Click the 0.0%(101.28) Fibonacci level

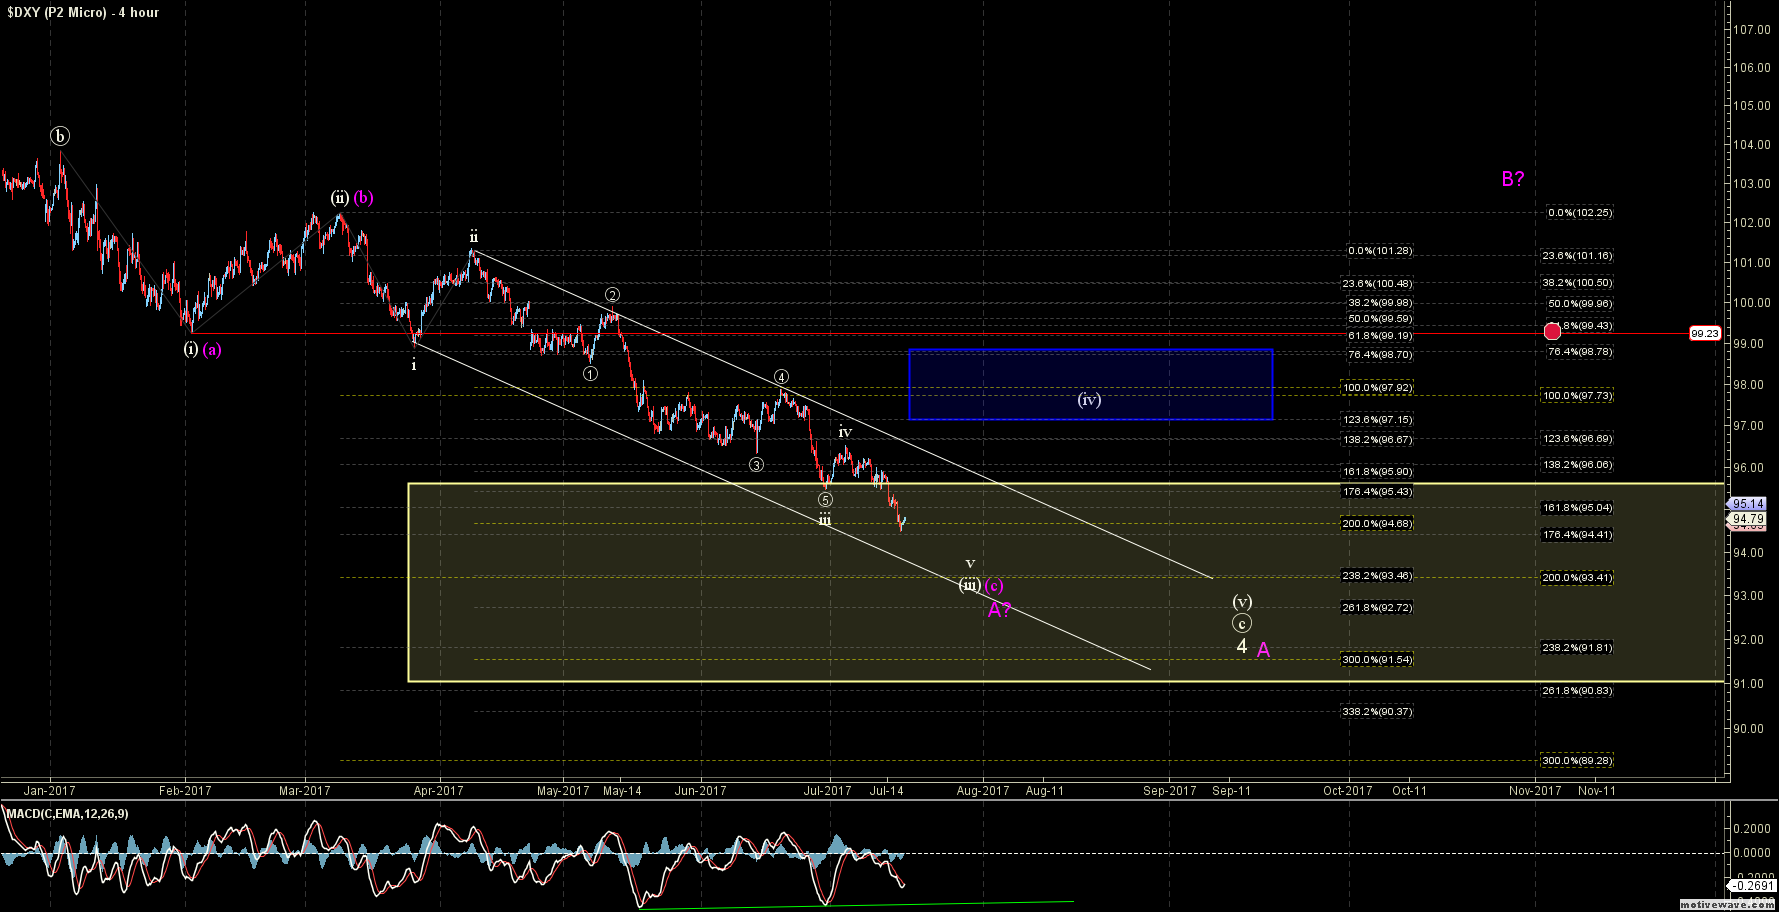(1380, 251)
